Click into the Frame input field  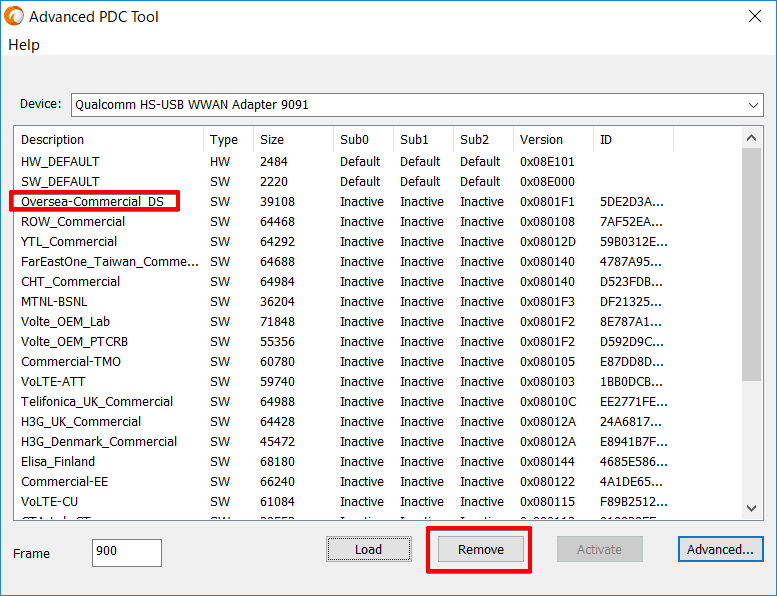[126, 552]
